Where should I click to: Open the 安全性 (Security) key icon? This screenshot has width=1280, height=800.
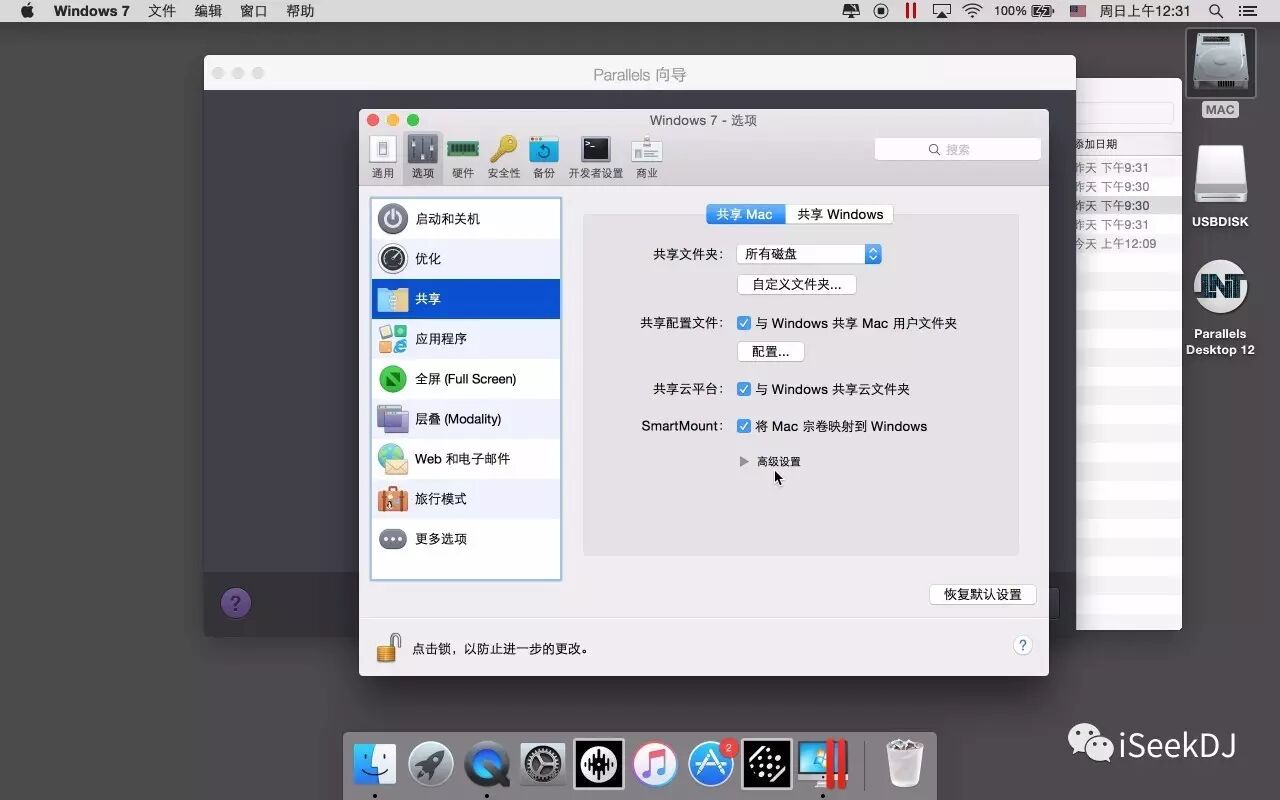(x=503, y=158)
